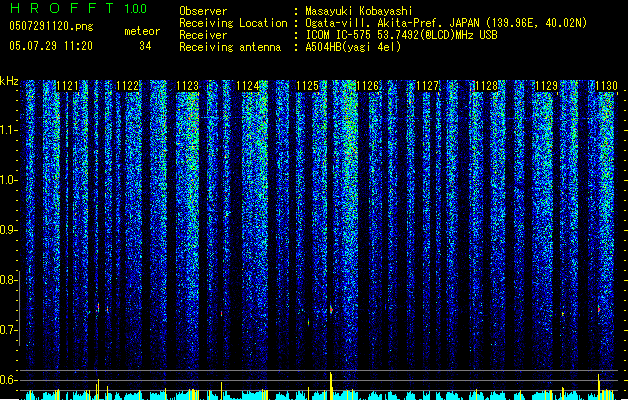The height and width of the screenshot is (400, 629).
Task: Click the 1128 time marker
Action: pyautogui.click(x=487, y=86)
